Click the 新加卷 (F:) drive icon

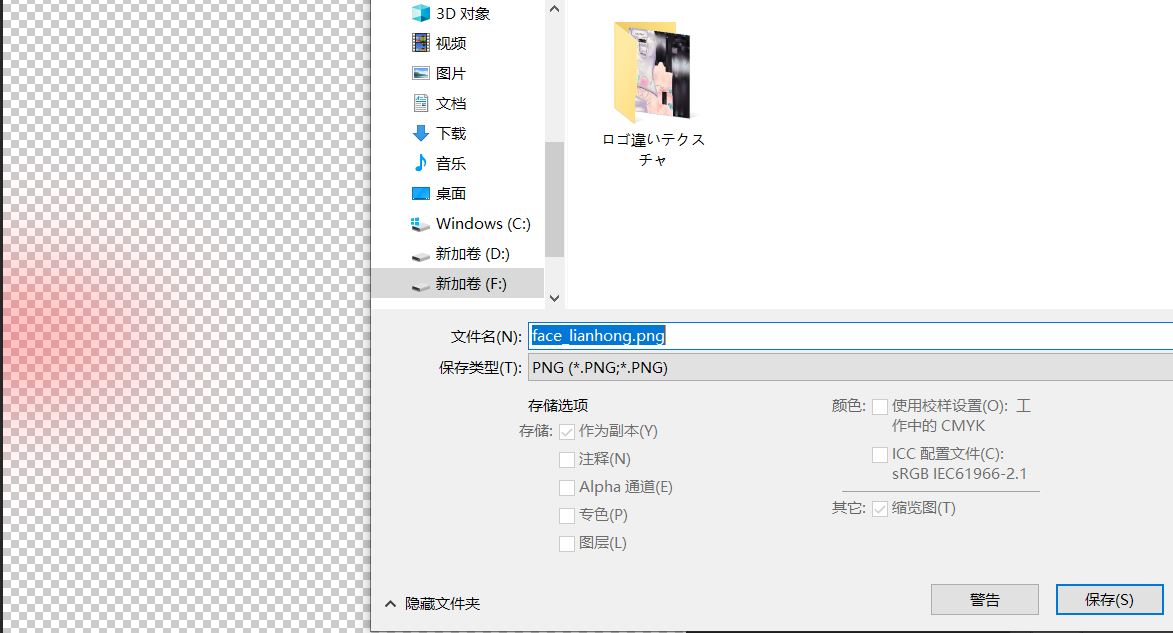420,286
